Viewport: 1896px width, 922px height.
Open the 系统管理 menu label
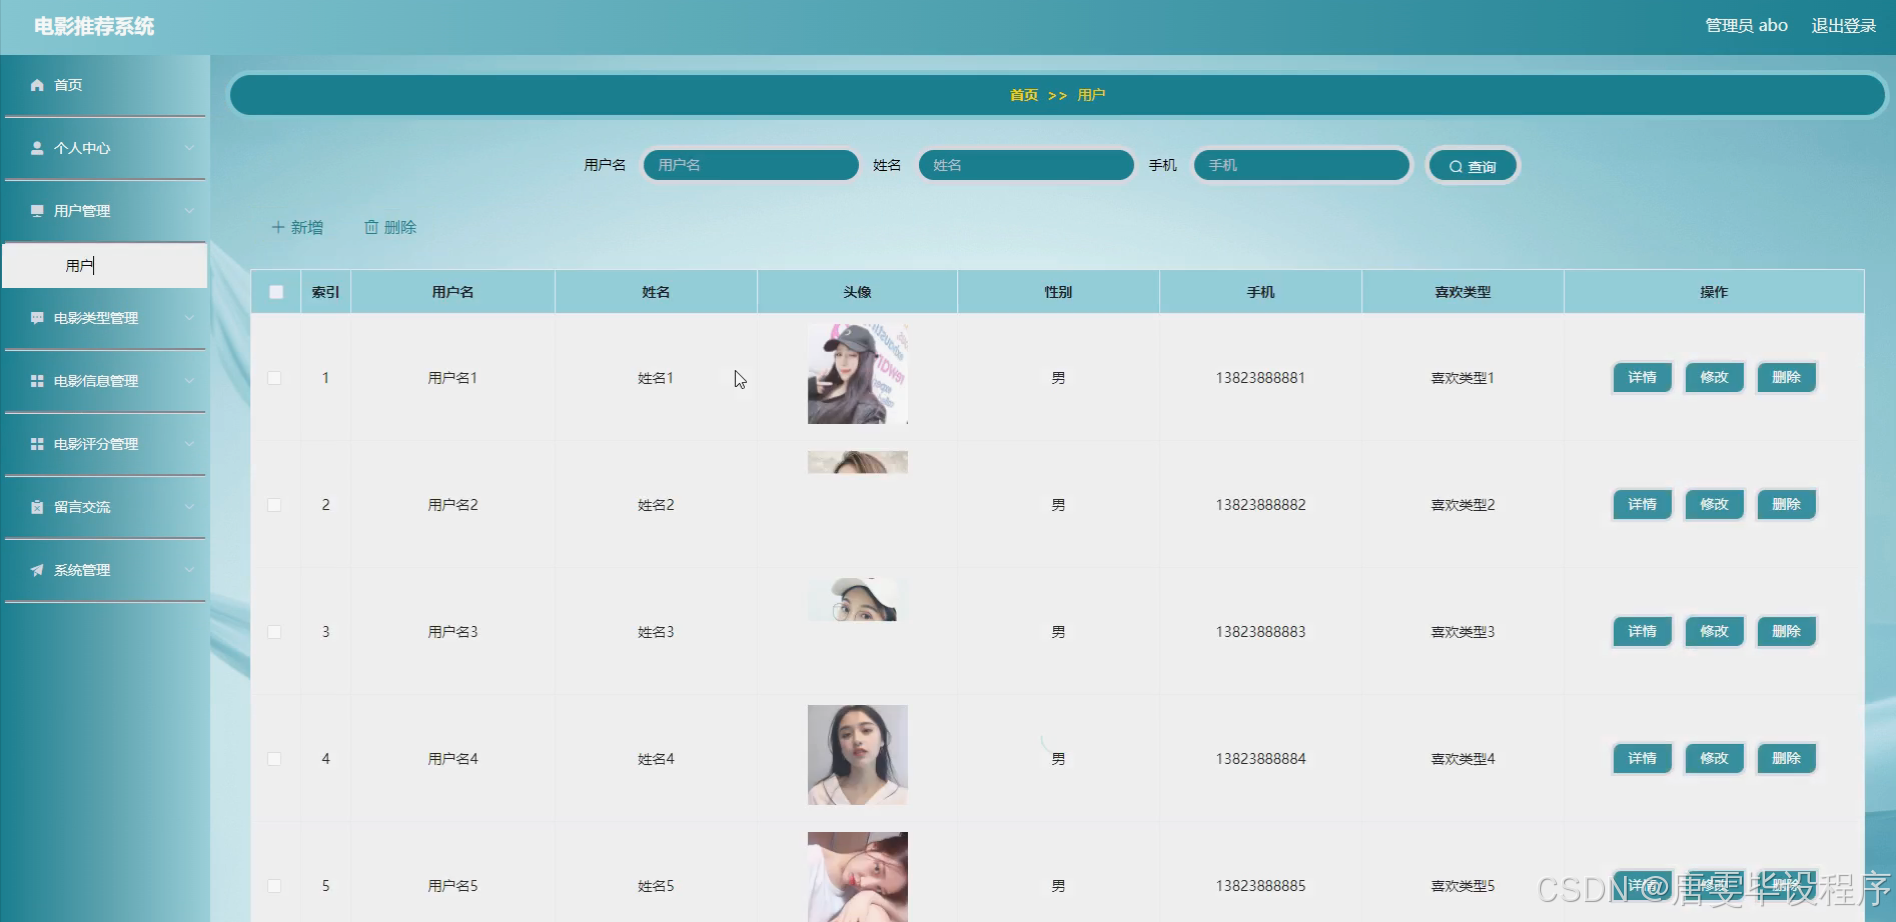82,570
